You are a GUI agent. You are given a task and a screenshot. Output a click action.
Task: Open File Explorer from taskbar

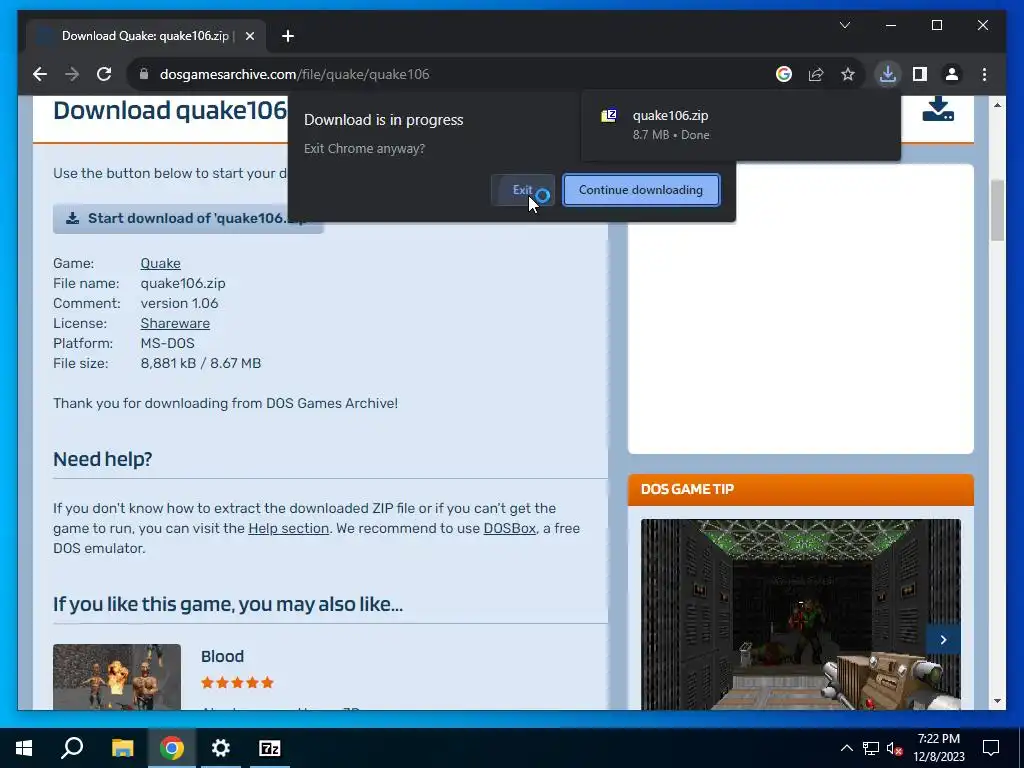tap(122, 748)
